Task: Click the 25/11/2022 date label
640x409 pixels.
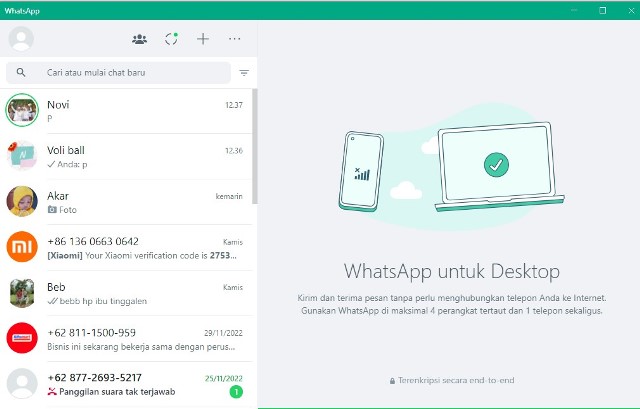Action: pyautogui.click(x=224, y=378)
